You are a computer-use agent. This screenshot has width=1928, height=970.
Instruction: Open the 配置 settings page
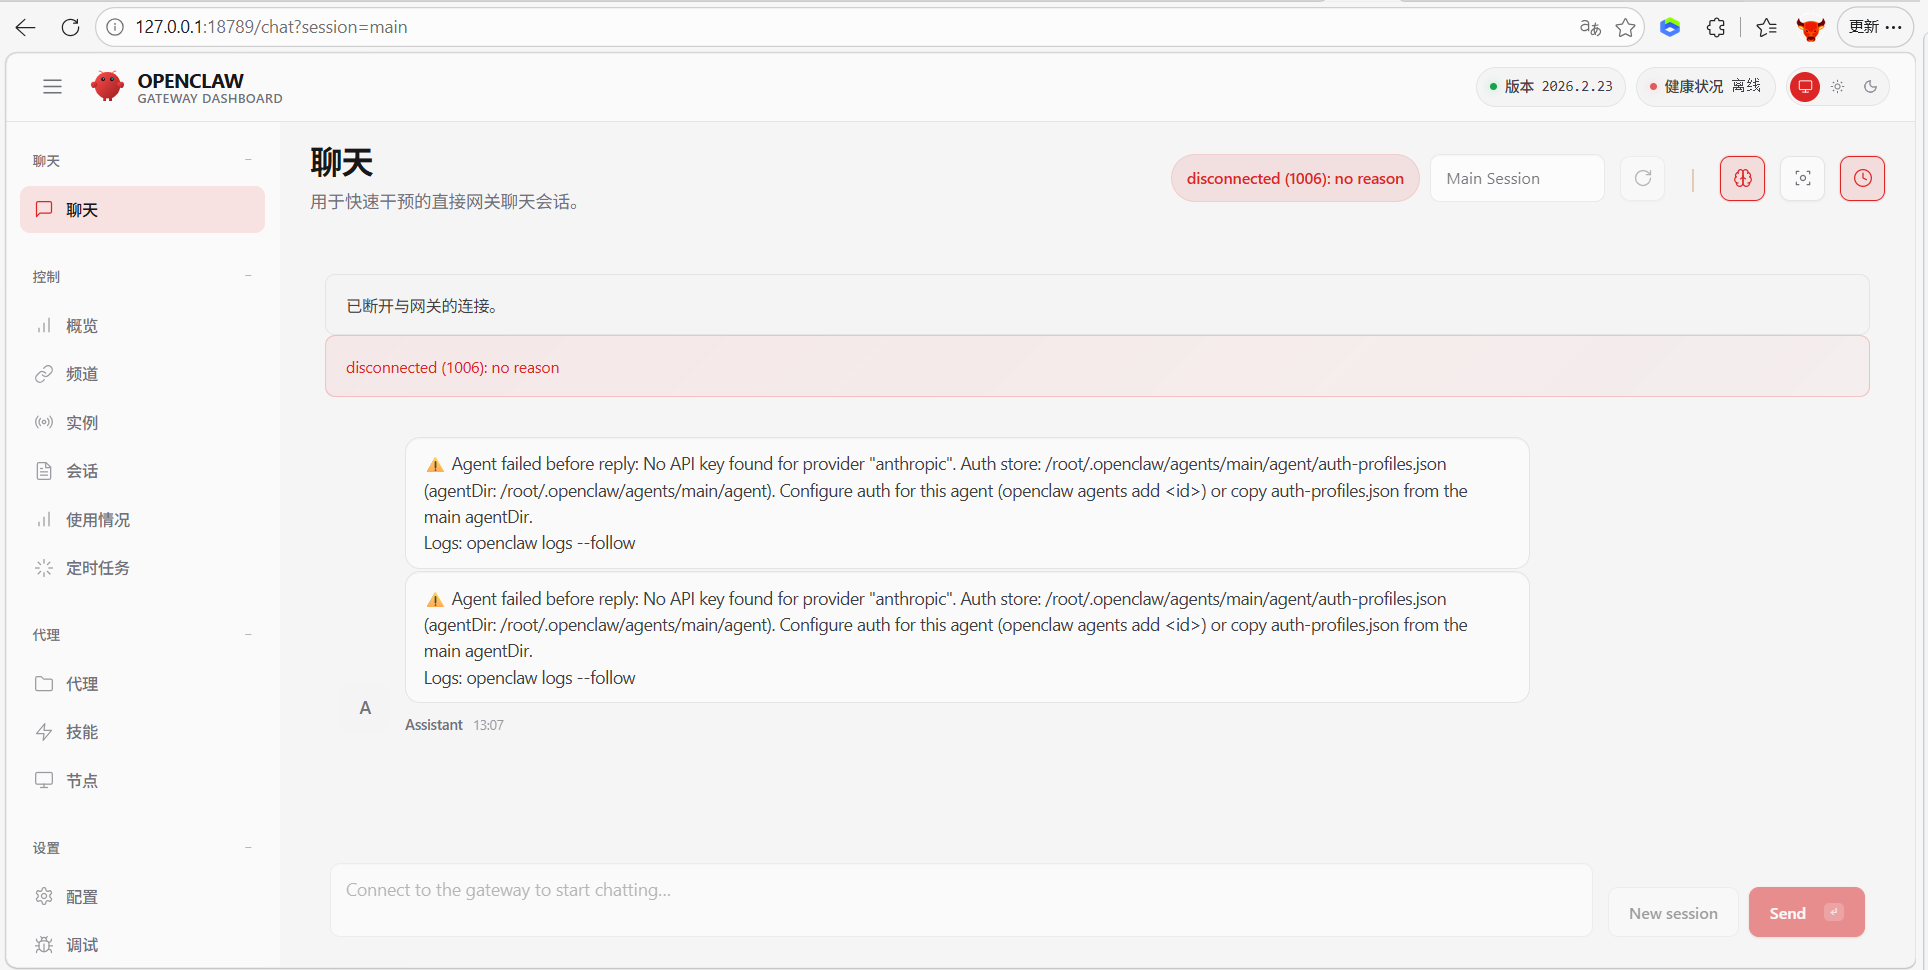[x=82, y=897]
